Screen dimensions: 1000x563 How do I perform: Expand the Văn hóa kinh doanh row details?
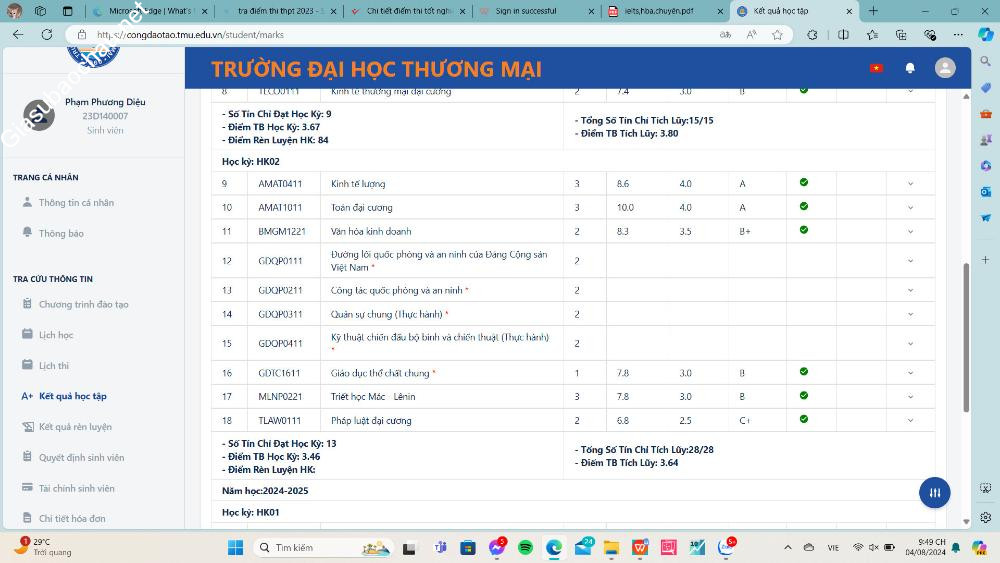(x=910, y=231)
